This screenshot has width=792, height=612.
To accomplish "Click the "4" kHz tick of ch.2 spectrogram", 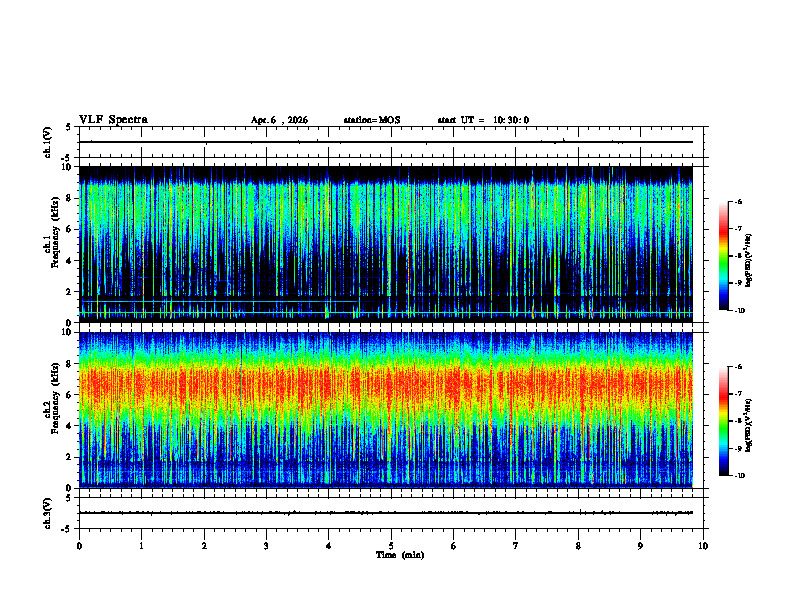I will tap(69, 426).
